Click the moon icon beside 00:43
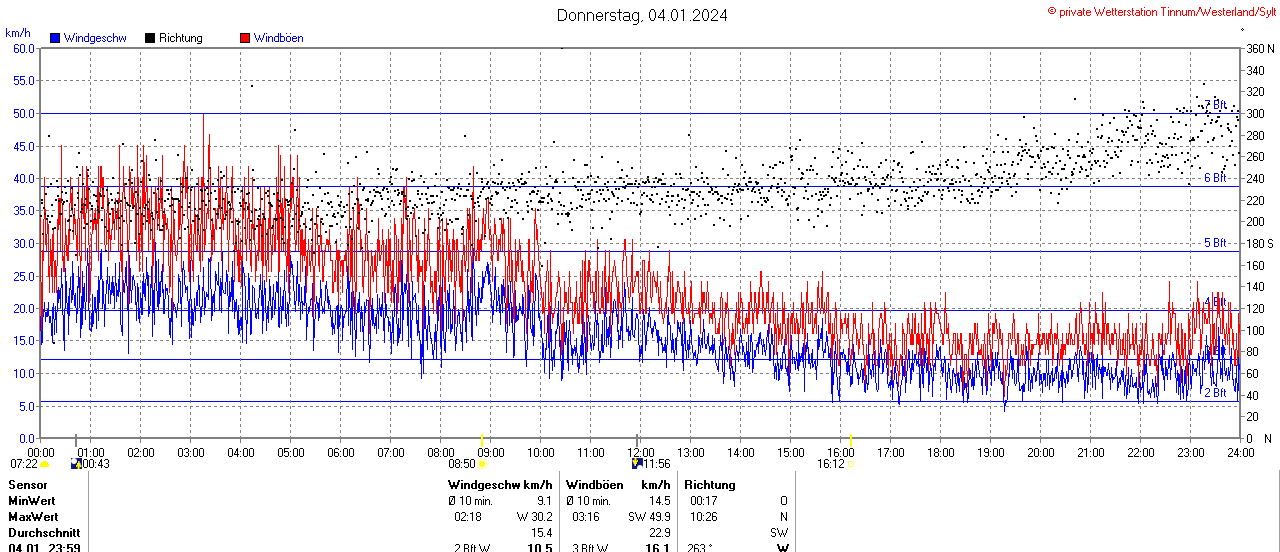Screen dimensions: 1280x552 [76, 464]
